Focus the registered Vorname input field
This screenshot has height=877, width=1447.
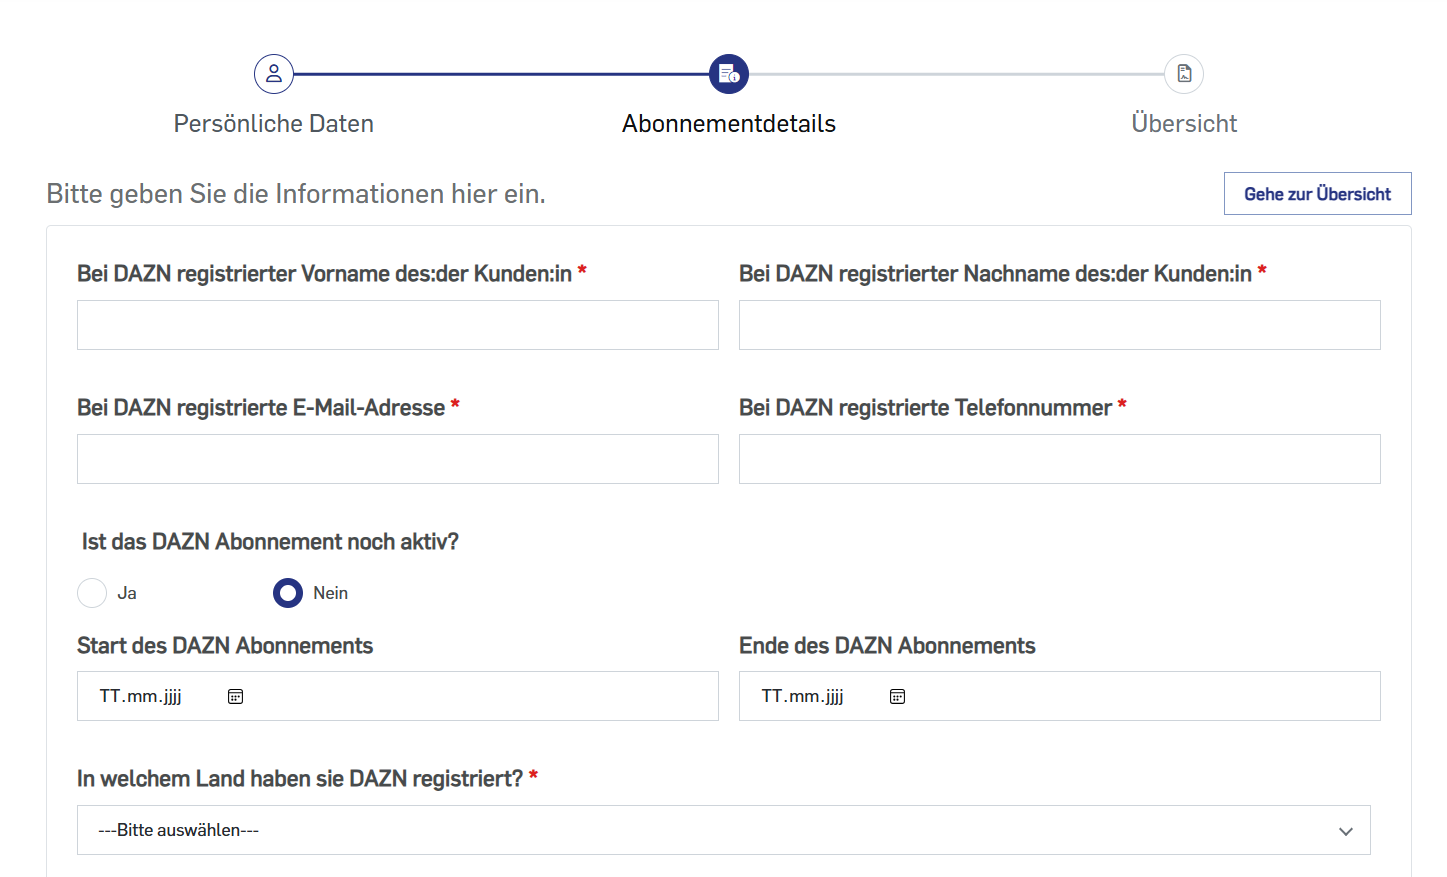tap(398, 325)
